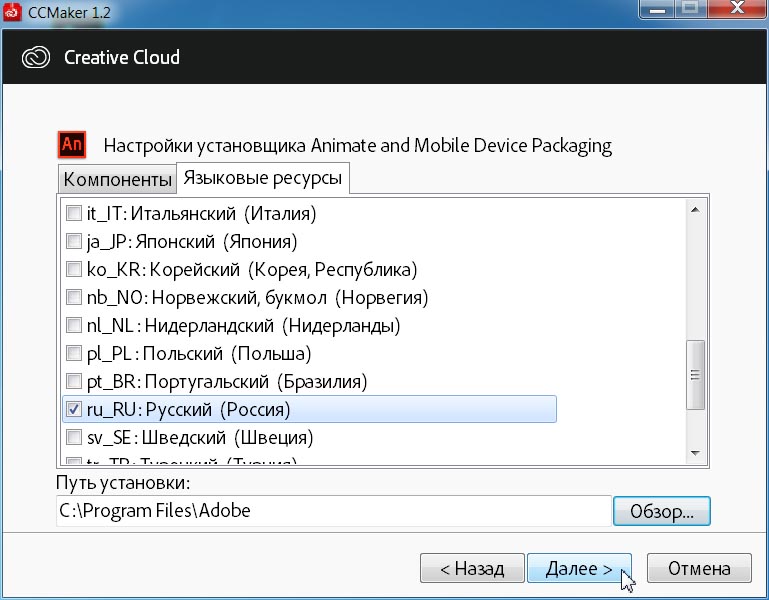Minimize the CCMaker window
769x600 pixels.
coord(657,8)
